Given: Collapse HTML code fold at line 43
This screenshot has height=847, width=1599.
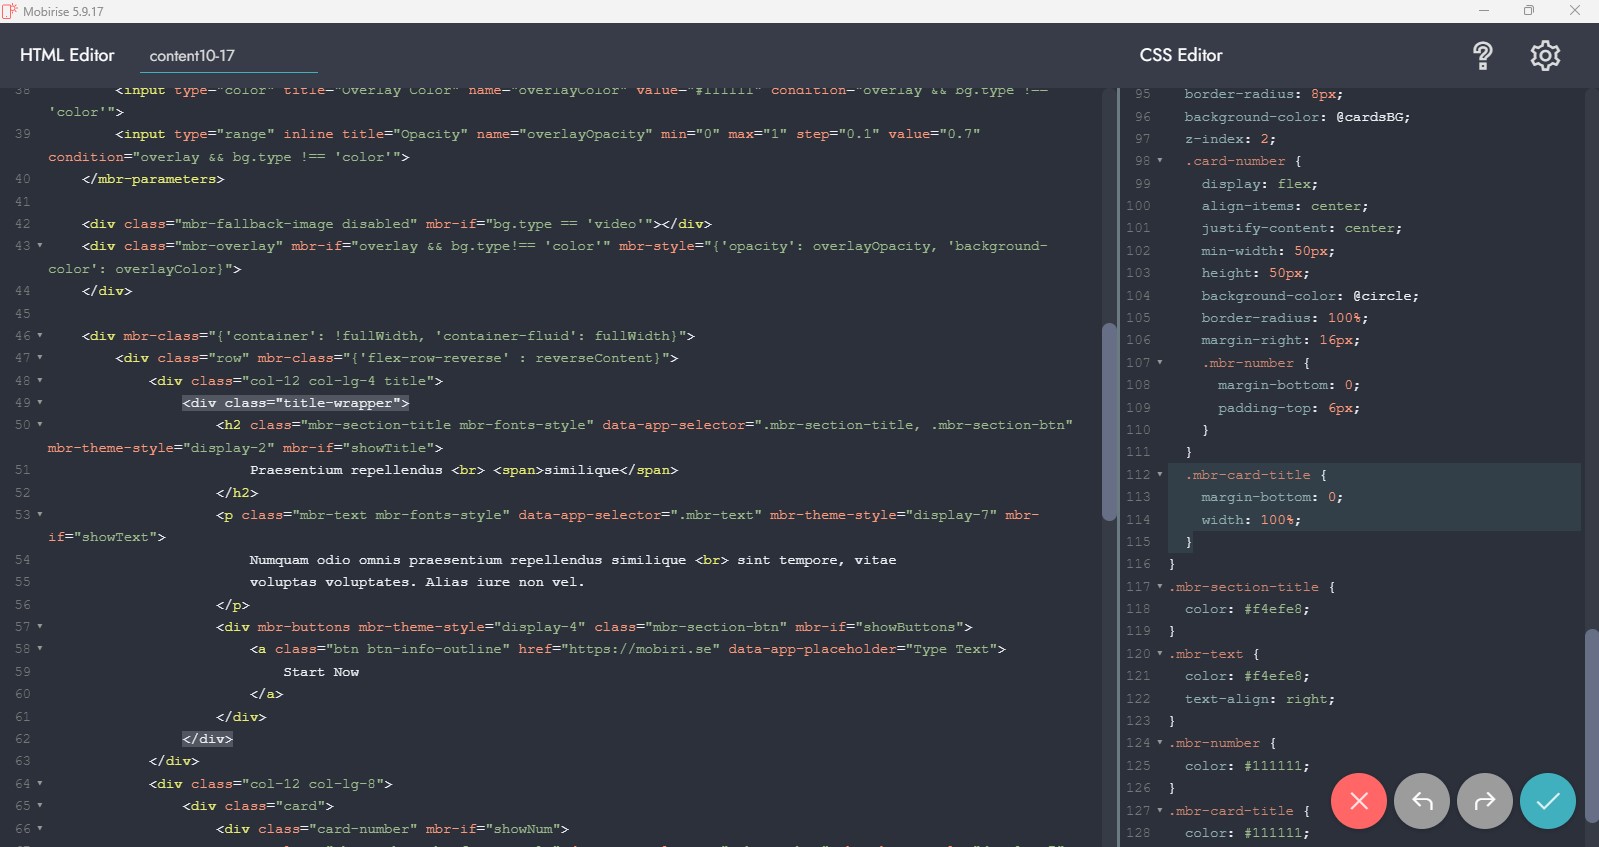Looking at the screenshot, I should coord(40,246).
